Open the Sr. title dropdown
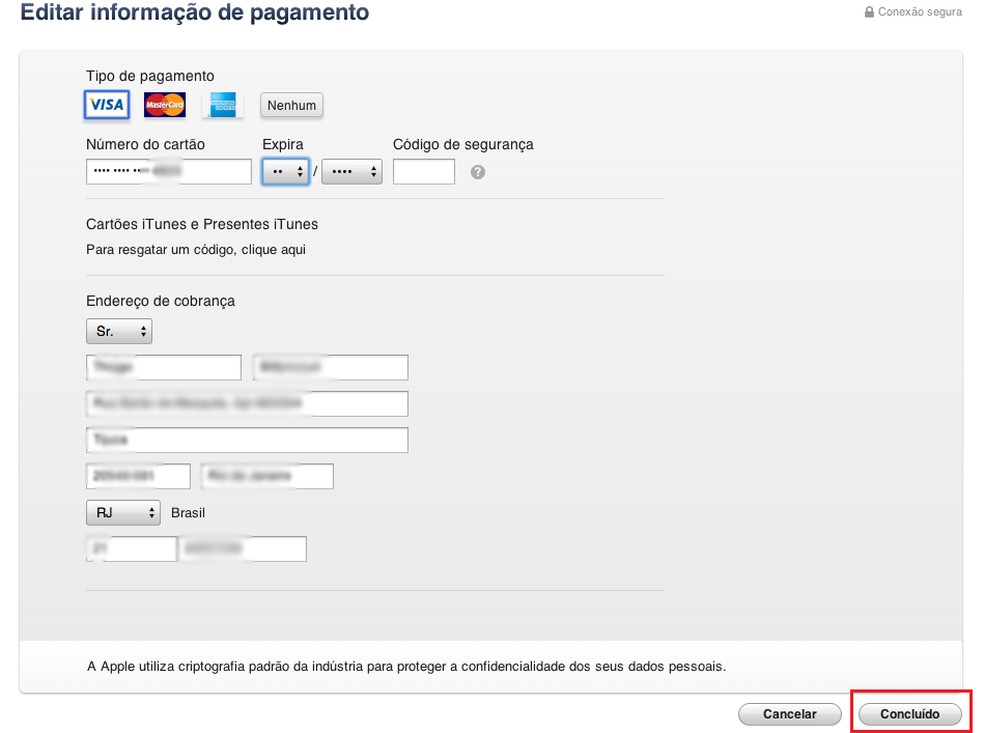The image size is (984, 733). (119, 331)
